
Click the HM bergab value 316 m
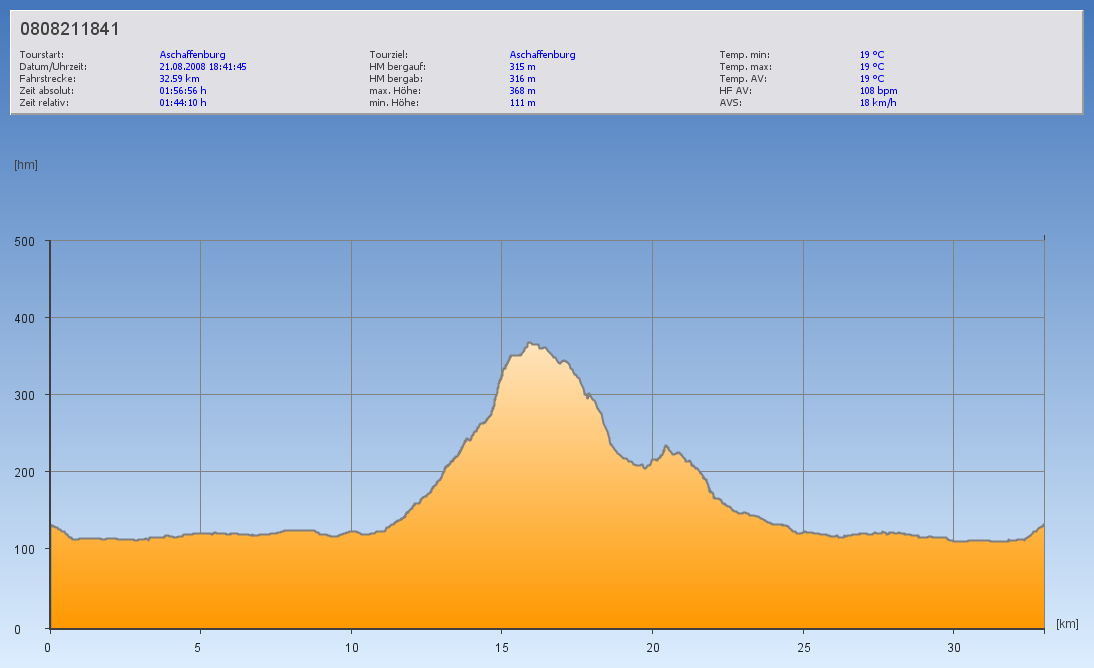click(x=522, y=78)
